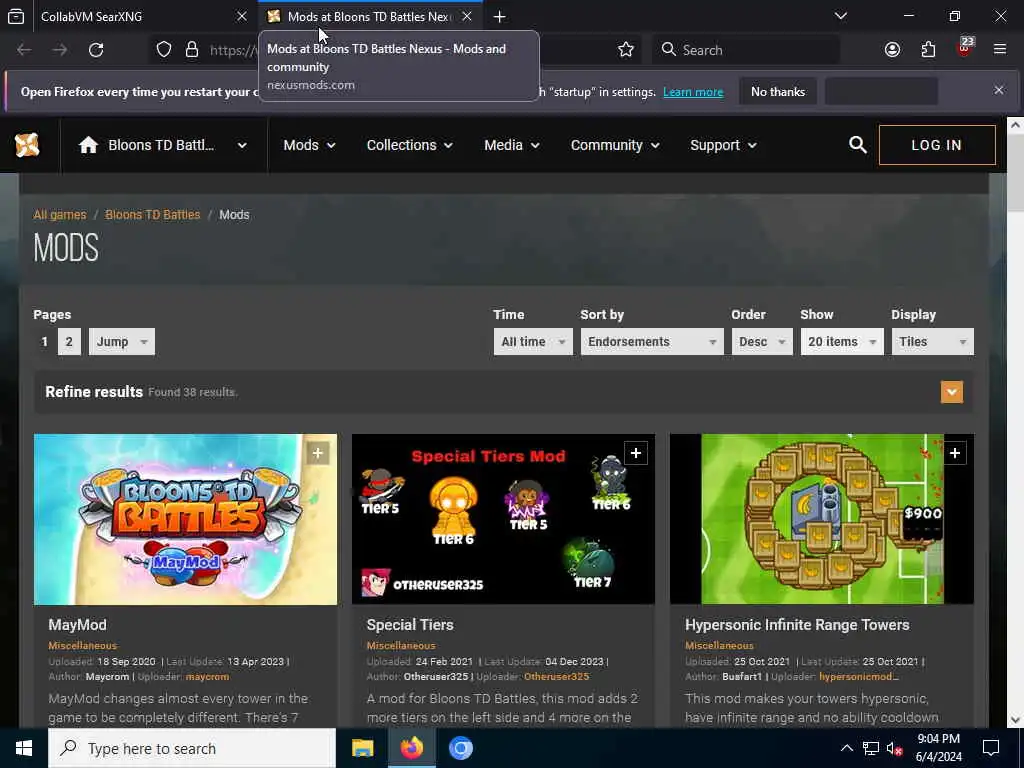This screenshot has width=1024, height=768.
Task: Open the notification center icon
Action: tap(991, 748)
